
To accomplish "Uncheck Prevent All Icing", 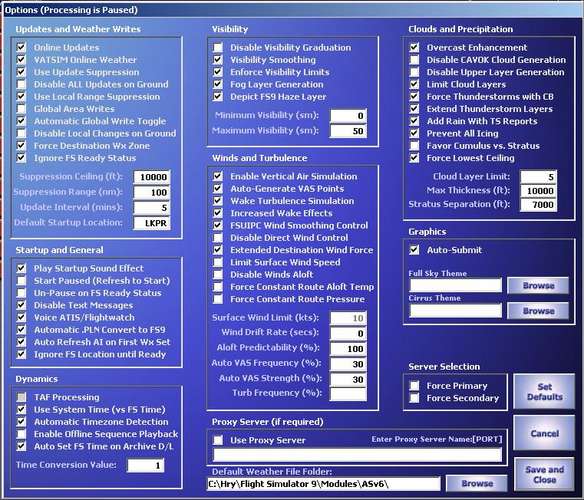I will click(x=414, y=133).
